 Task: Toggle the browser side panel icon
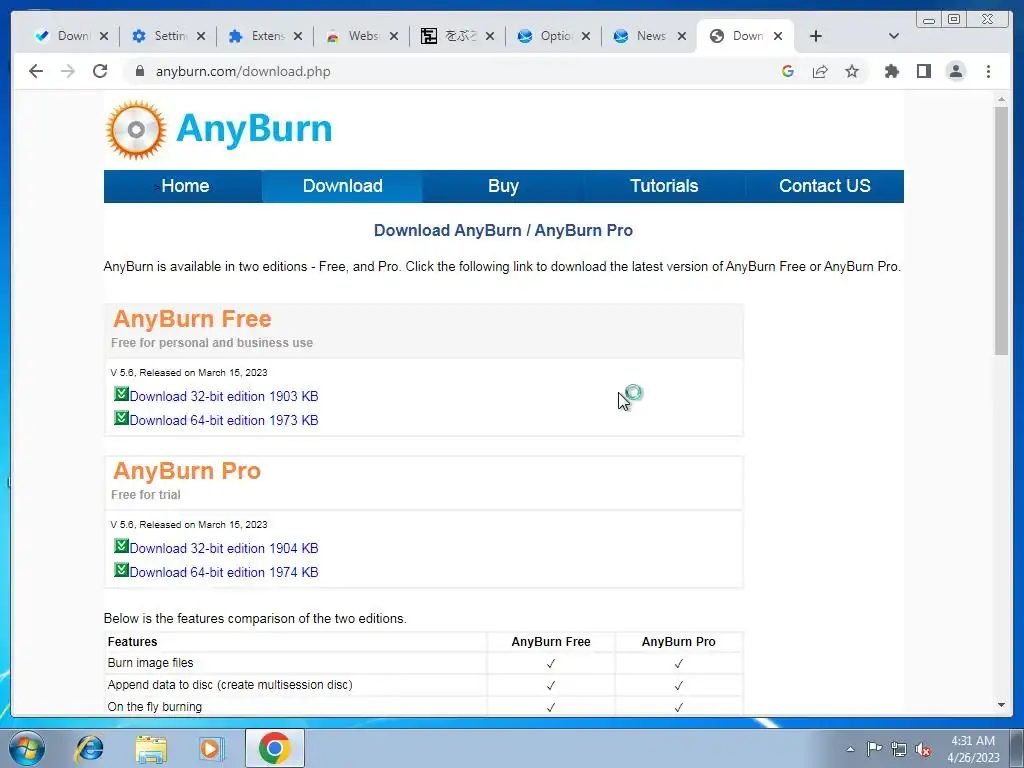[x=923, y=71]
